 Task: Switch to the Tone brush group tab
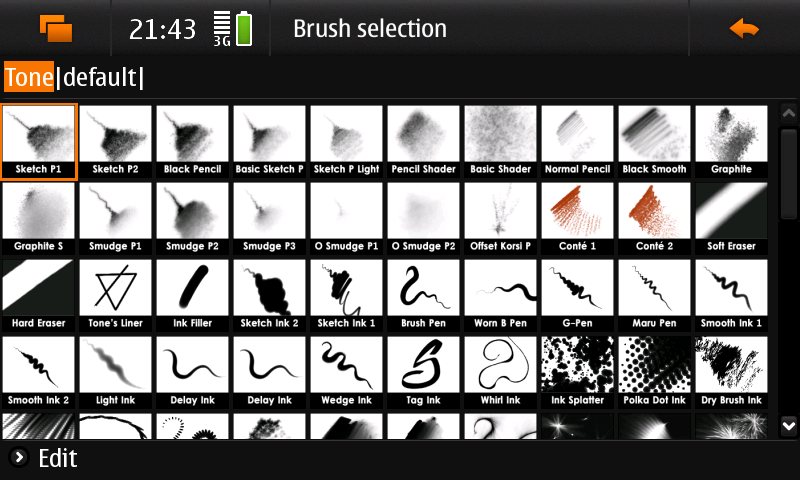(29, 77)
